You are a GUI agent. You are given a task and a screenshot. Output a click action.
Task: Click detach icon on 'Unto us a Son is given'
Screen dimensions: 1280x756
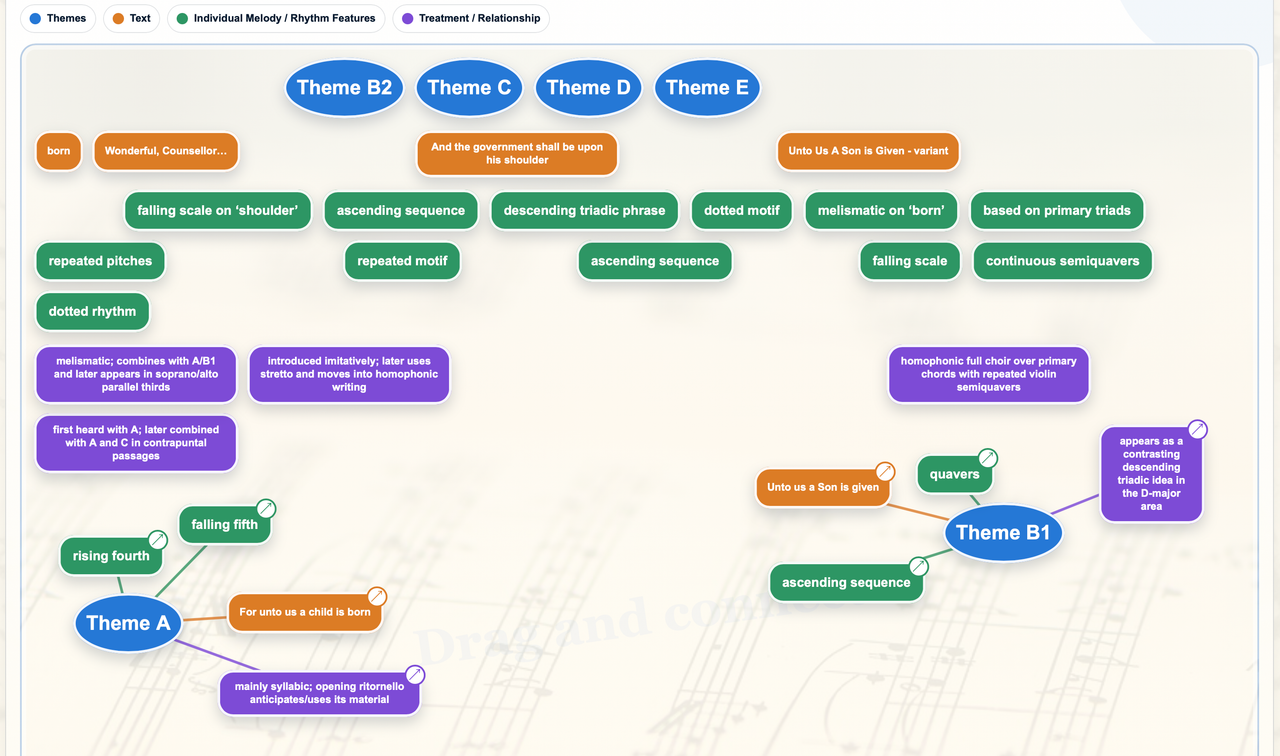[885, 472]
